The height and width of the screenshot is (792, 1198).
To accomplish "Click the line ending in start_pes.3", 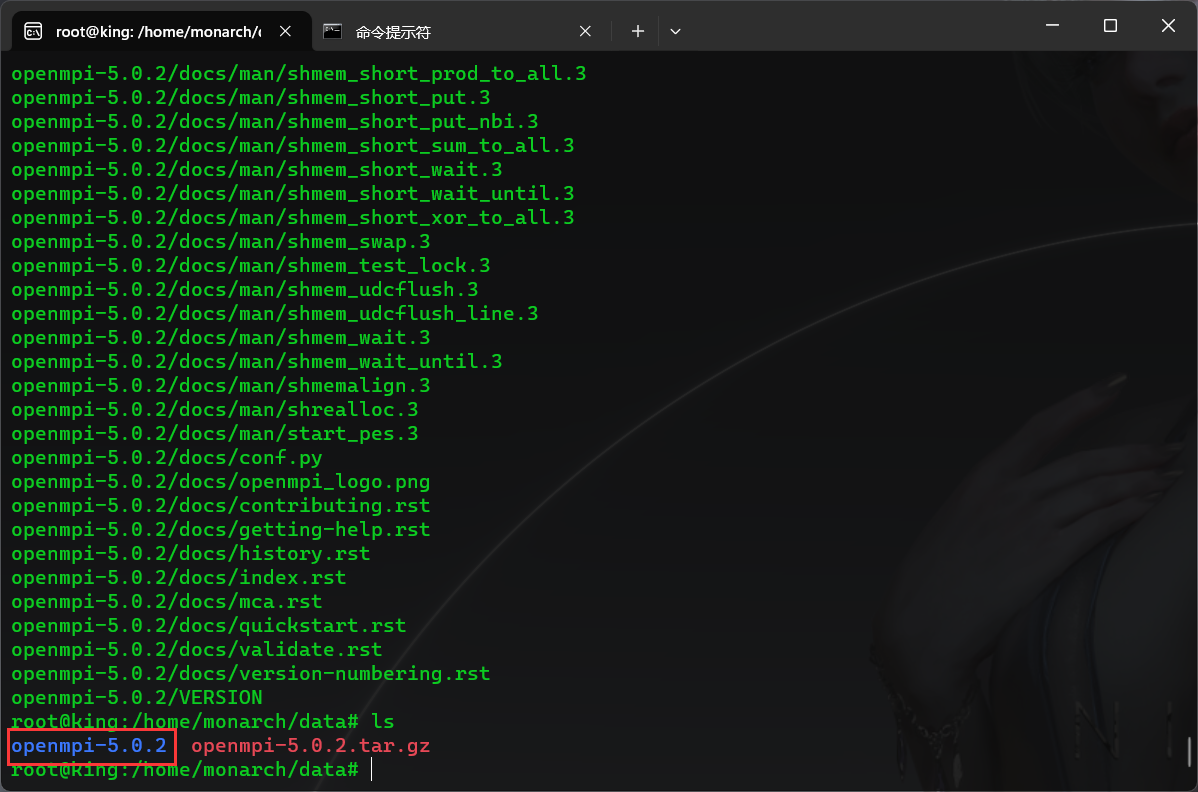I will click(215, 434).
